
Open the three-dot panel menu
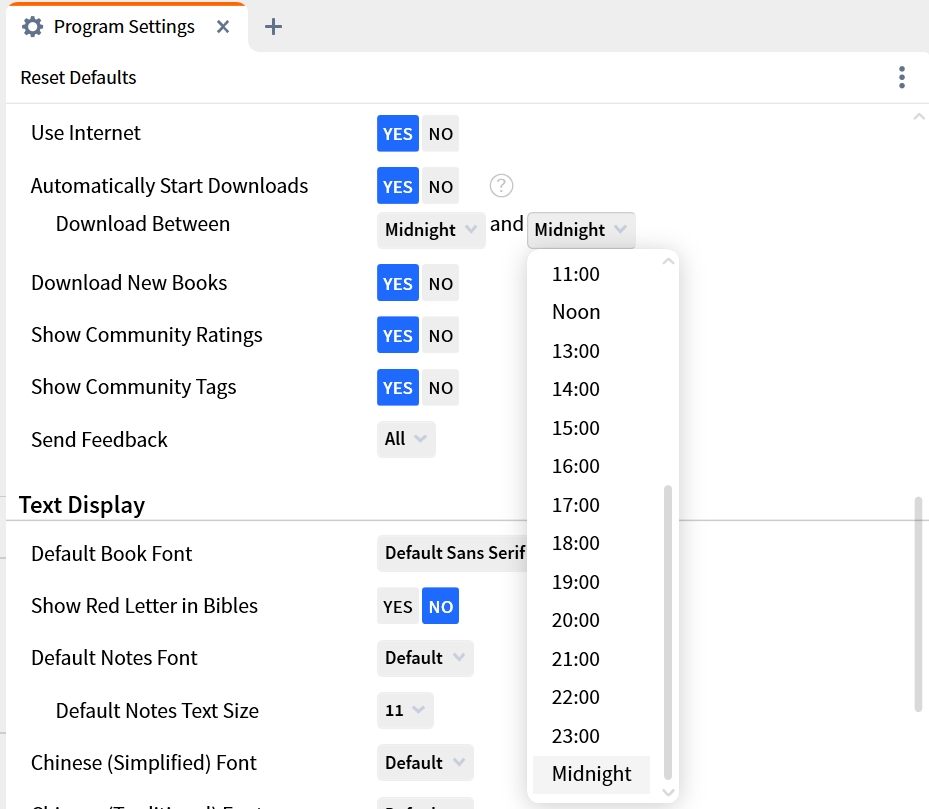902,78
